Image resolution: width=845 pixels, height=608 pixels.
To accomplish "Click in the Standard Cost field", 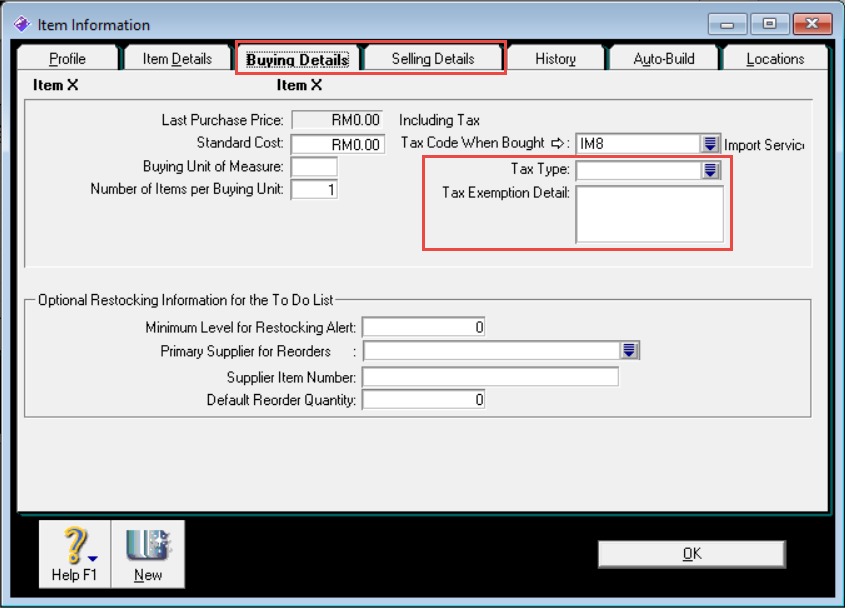I will pyautogui.click(x=338, y=145).
